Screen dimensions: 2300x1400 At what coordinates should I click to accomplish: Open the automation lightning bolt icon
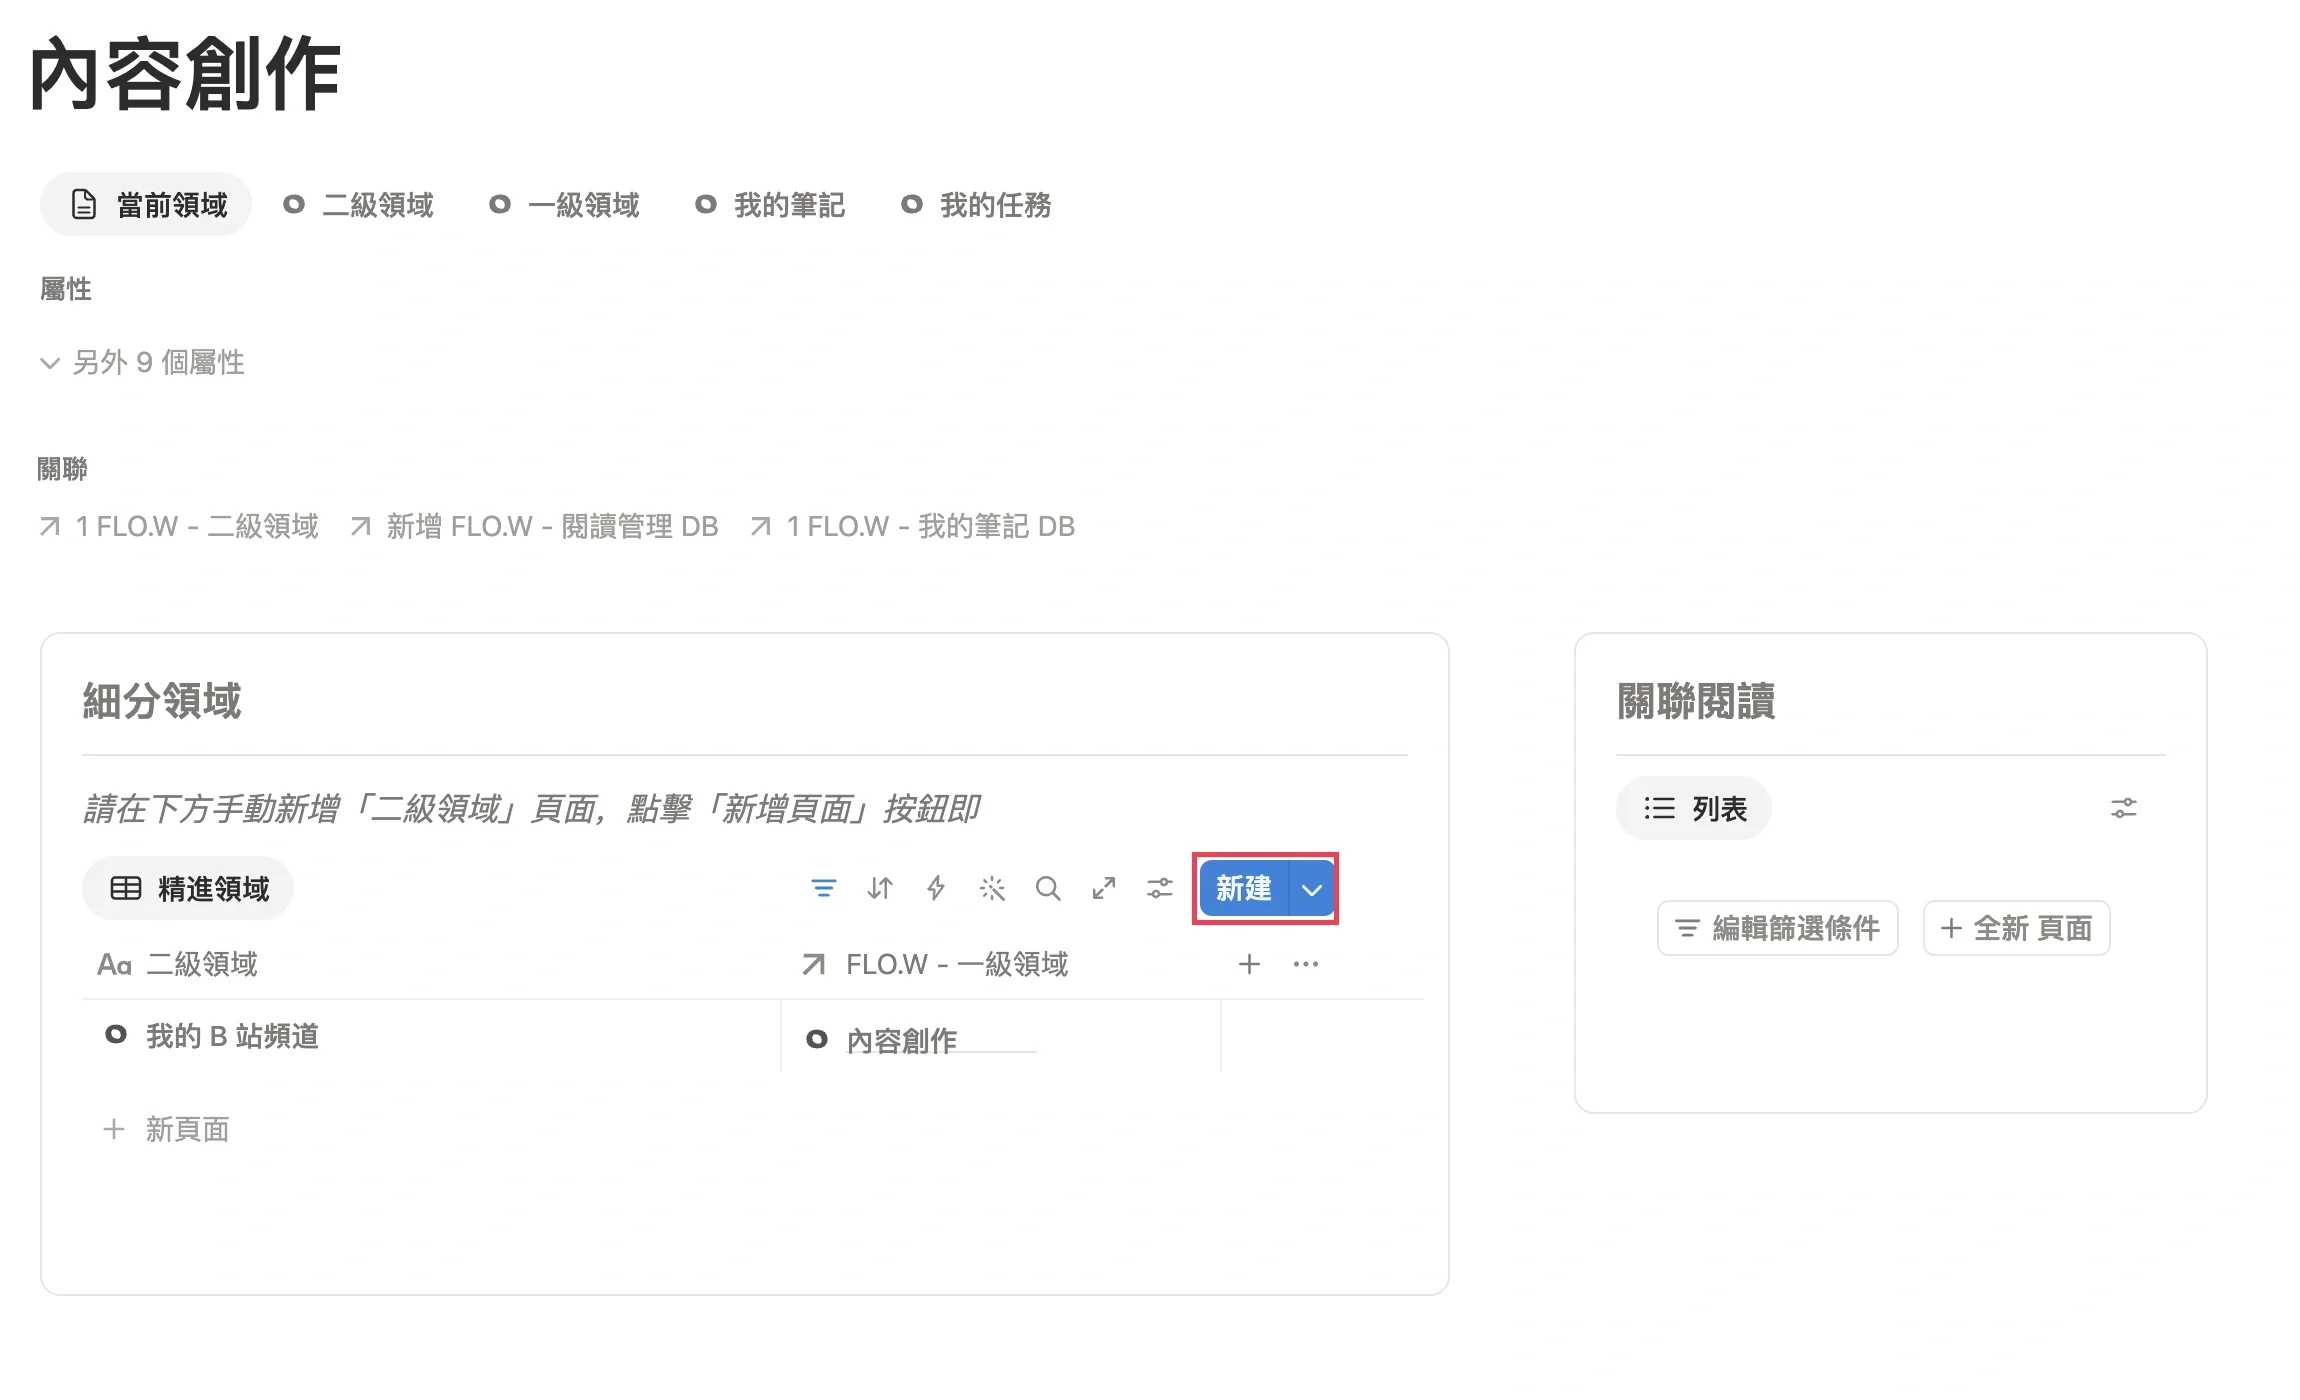[x=936, y=888]
